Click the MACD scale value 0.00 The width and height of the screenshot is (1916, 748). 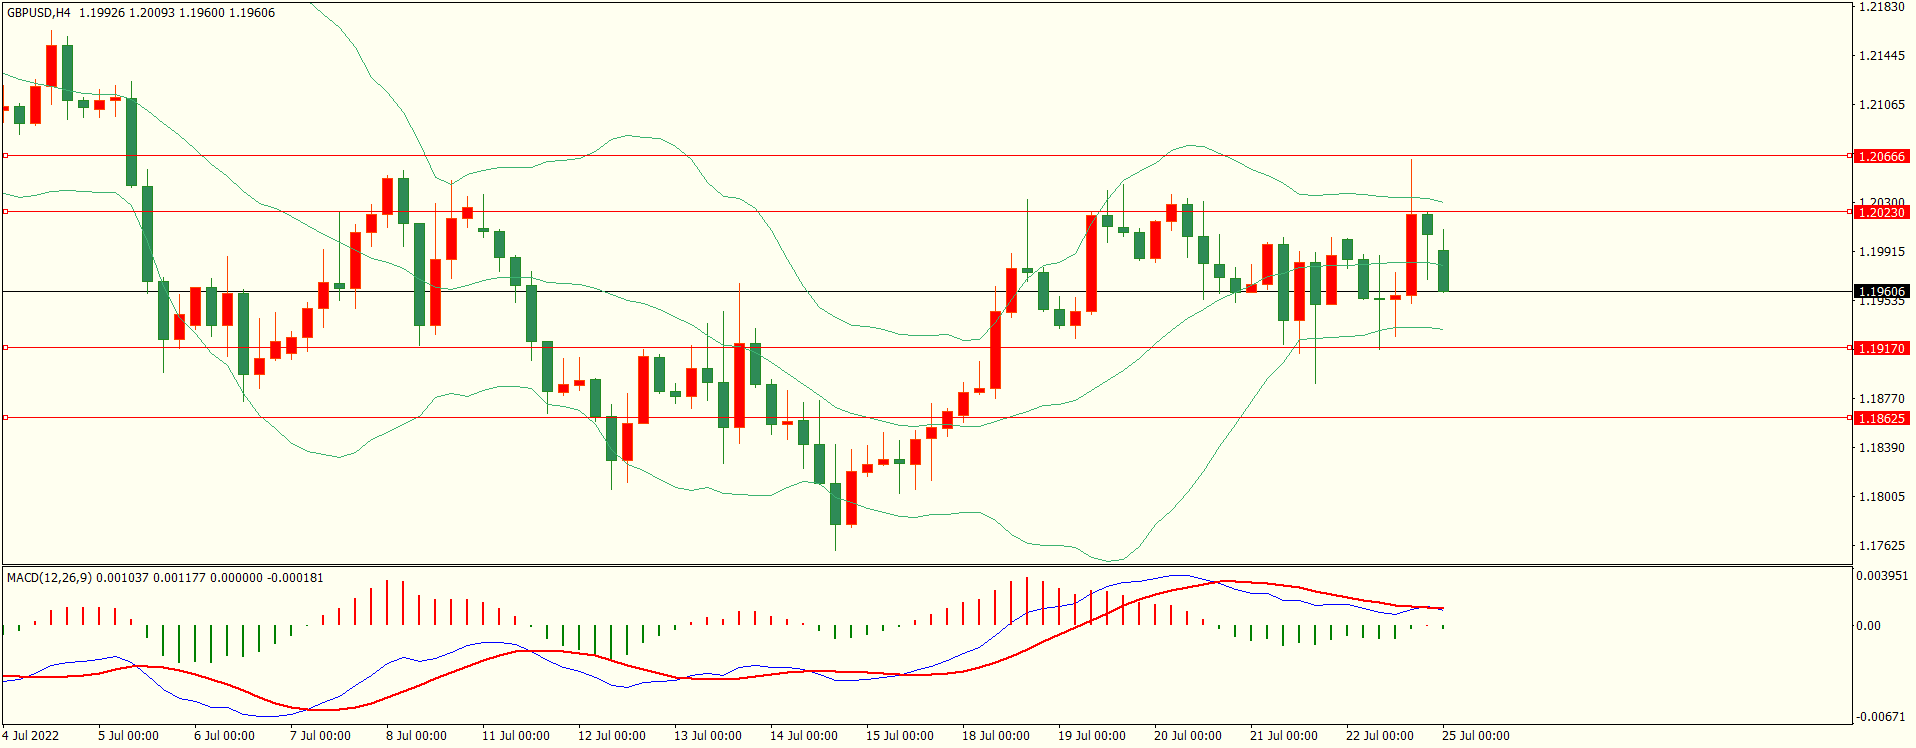click(x=1868, y=626)
